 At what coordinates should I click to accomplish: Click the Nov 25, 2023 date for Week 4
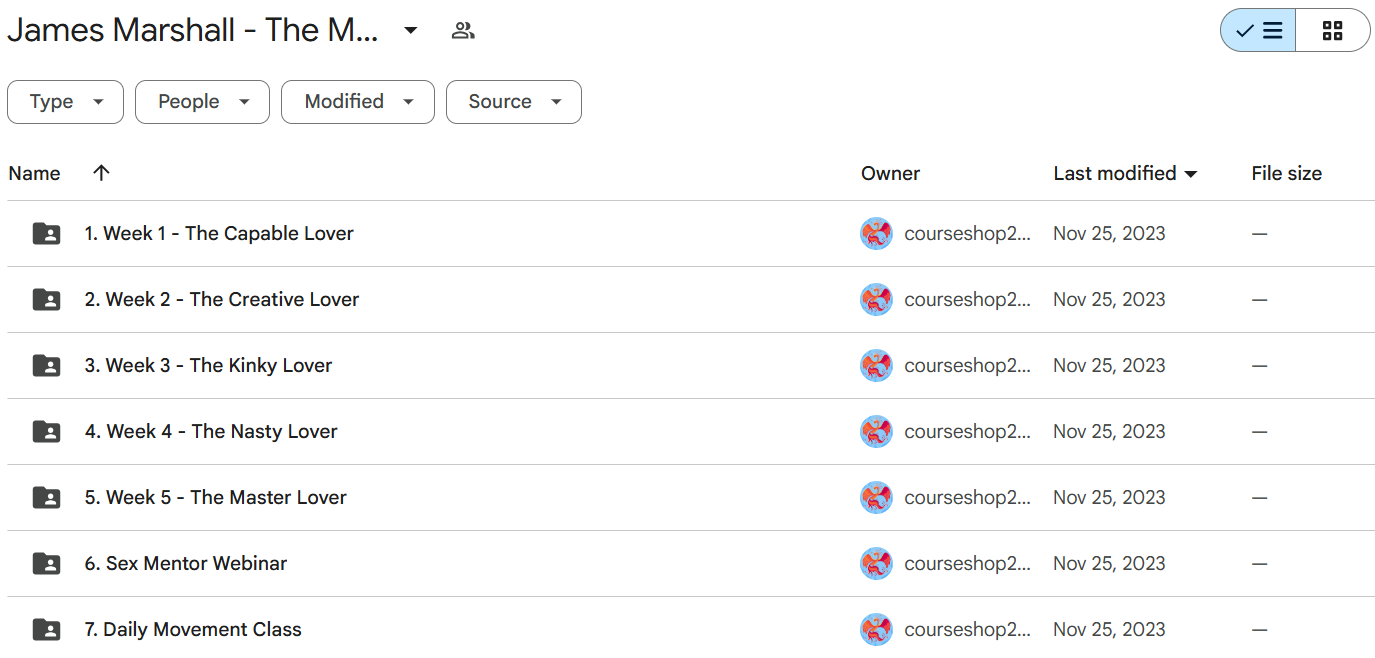click(x=1109, y=432)
